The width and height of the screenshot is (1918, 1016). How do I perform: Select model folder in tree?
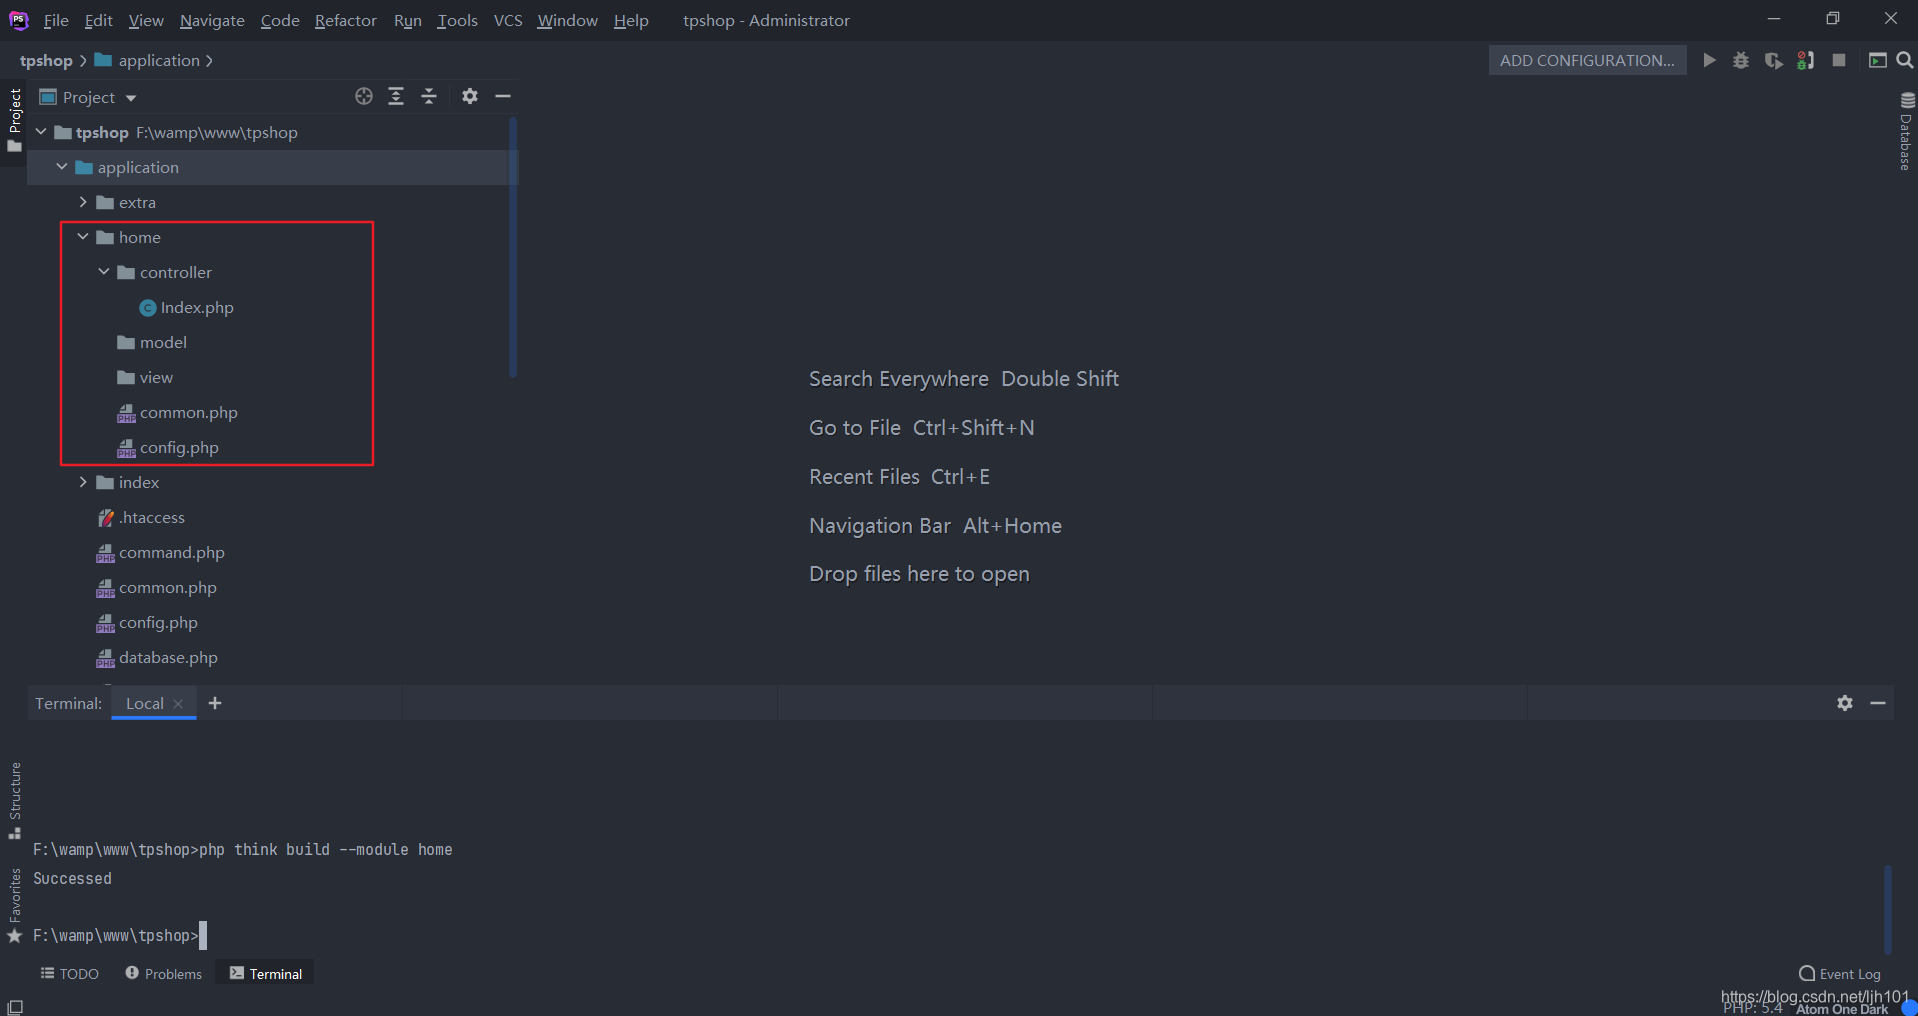152,343
